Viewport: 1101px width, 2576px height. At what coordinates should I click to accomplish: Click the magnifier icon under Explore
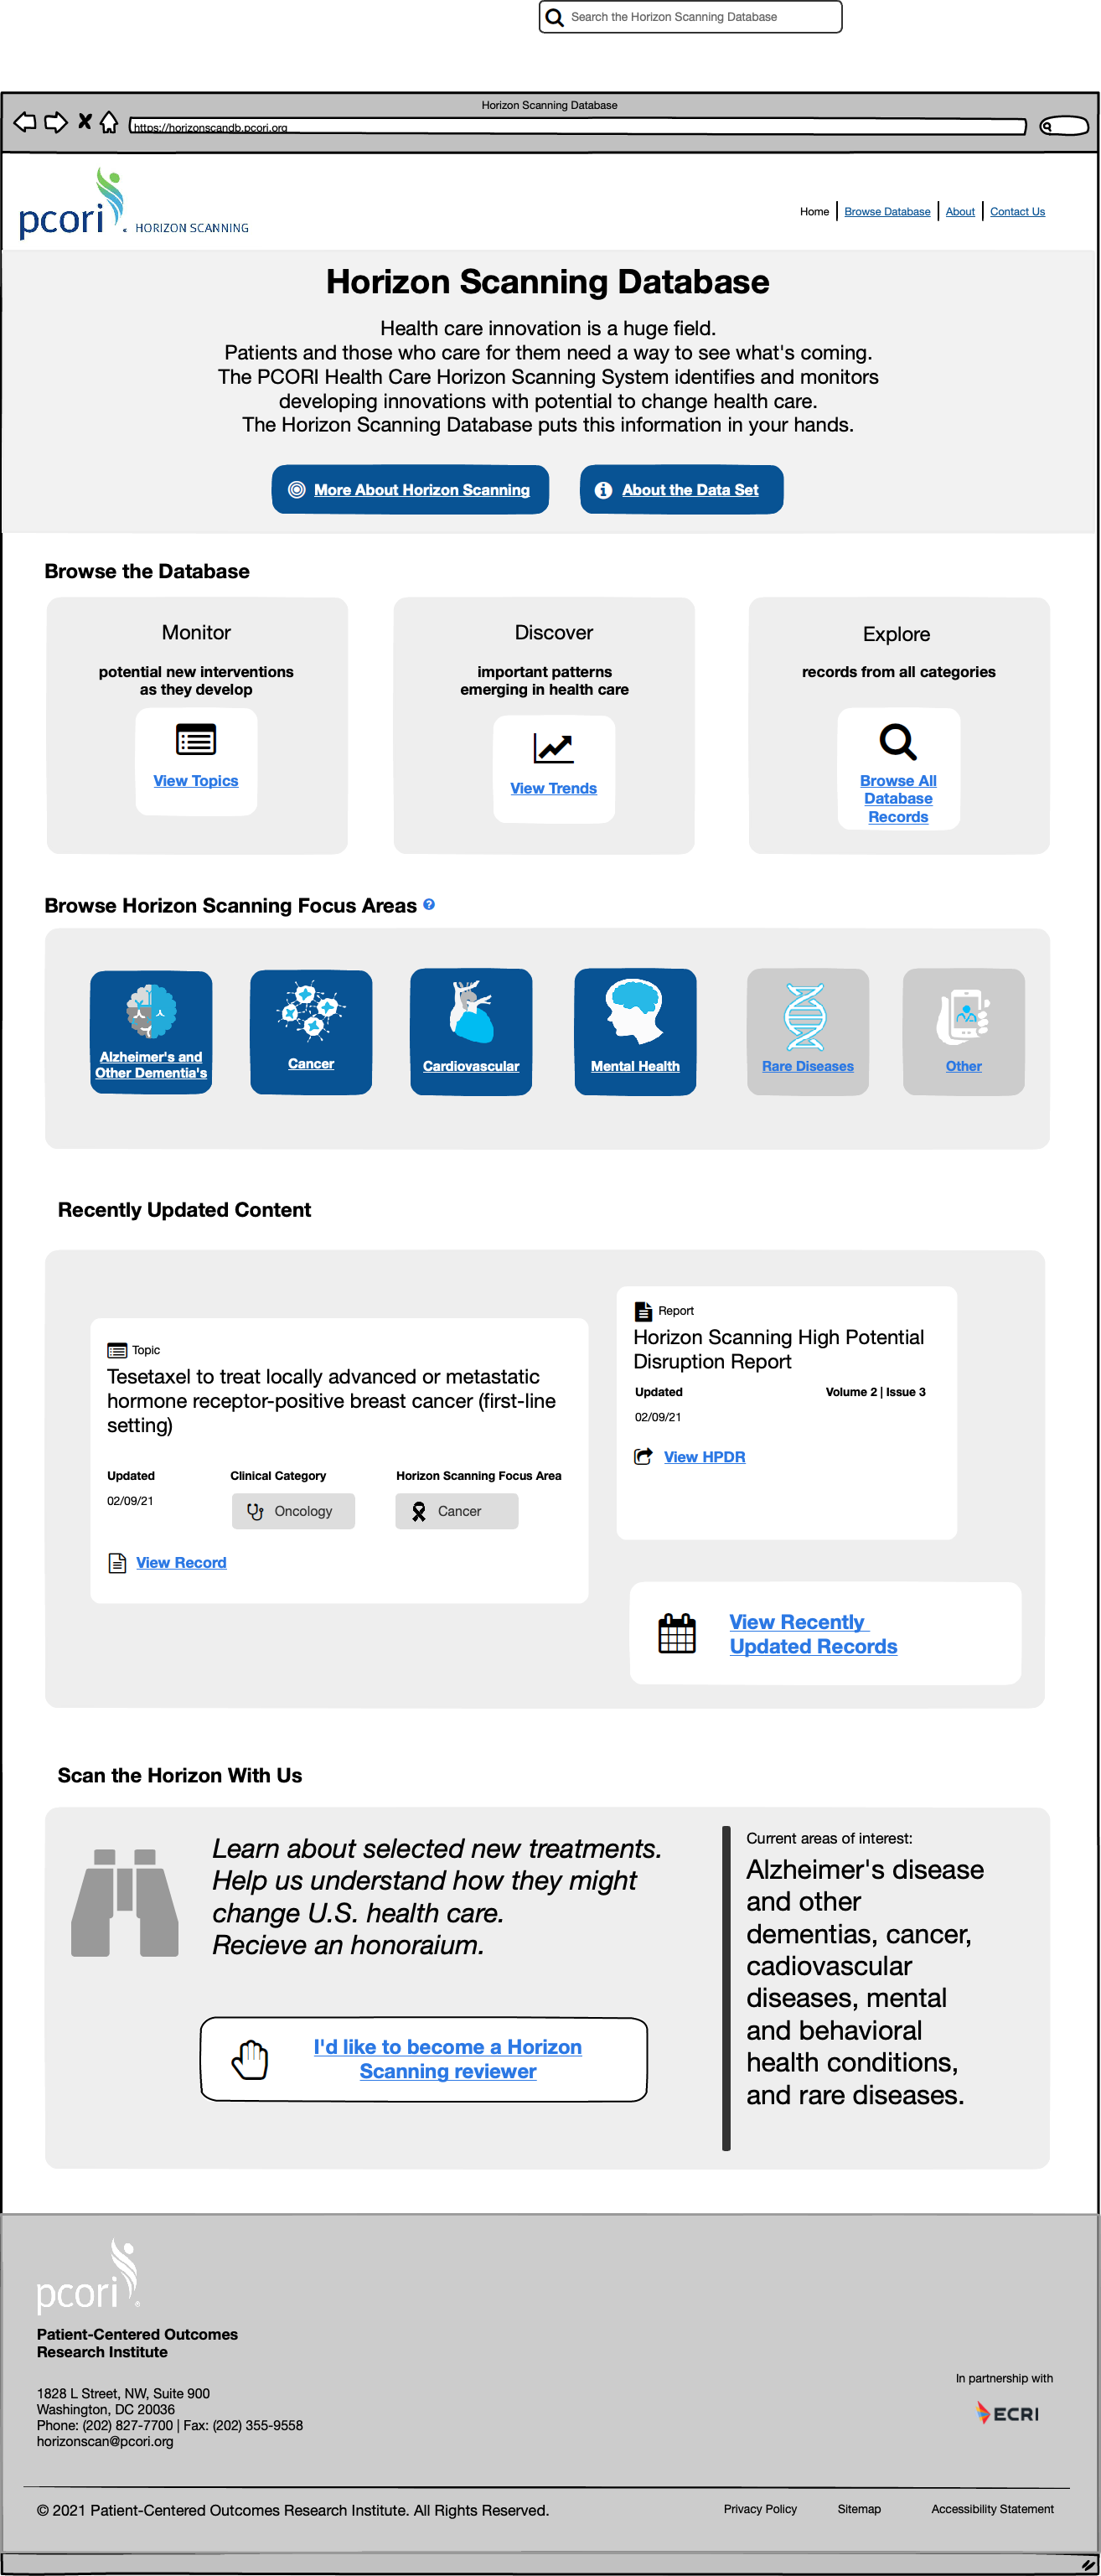pos(897,742)
